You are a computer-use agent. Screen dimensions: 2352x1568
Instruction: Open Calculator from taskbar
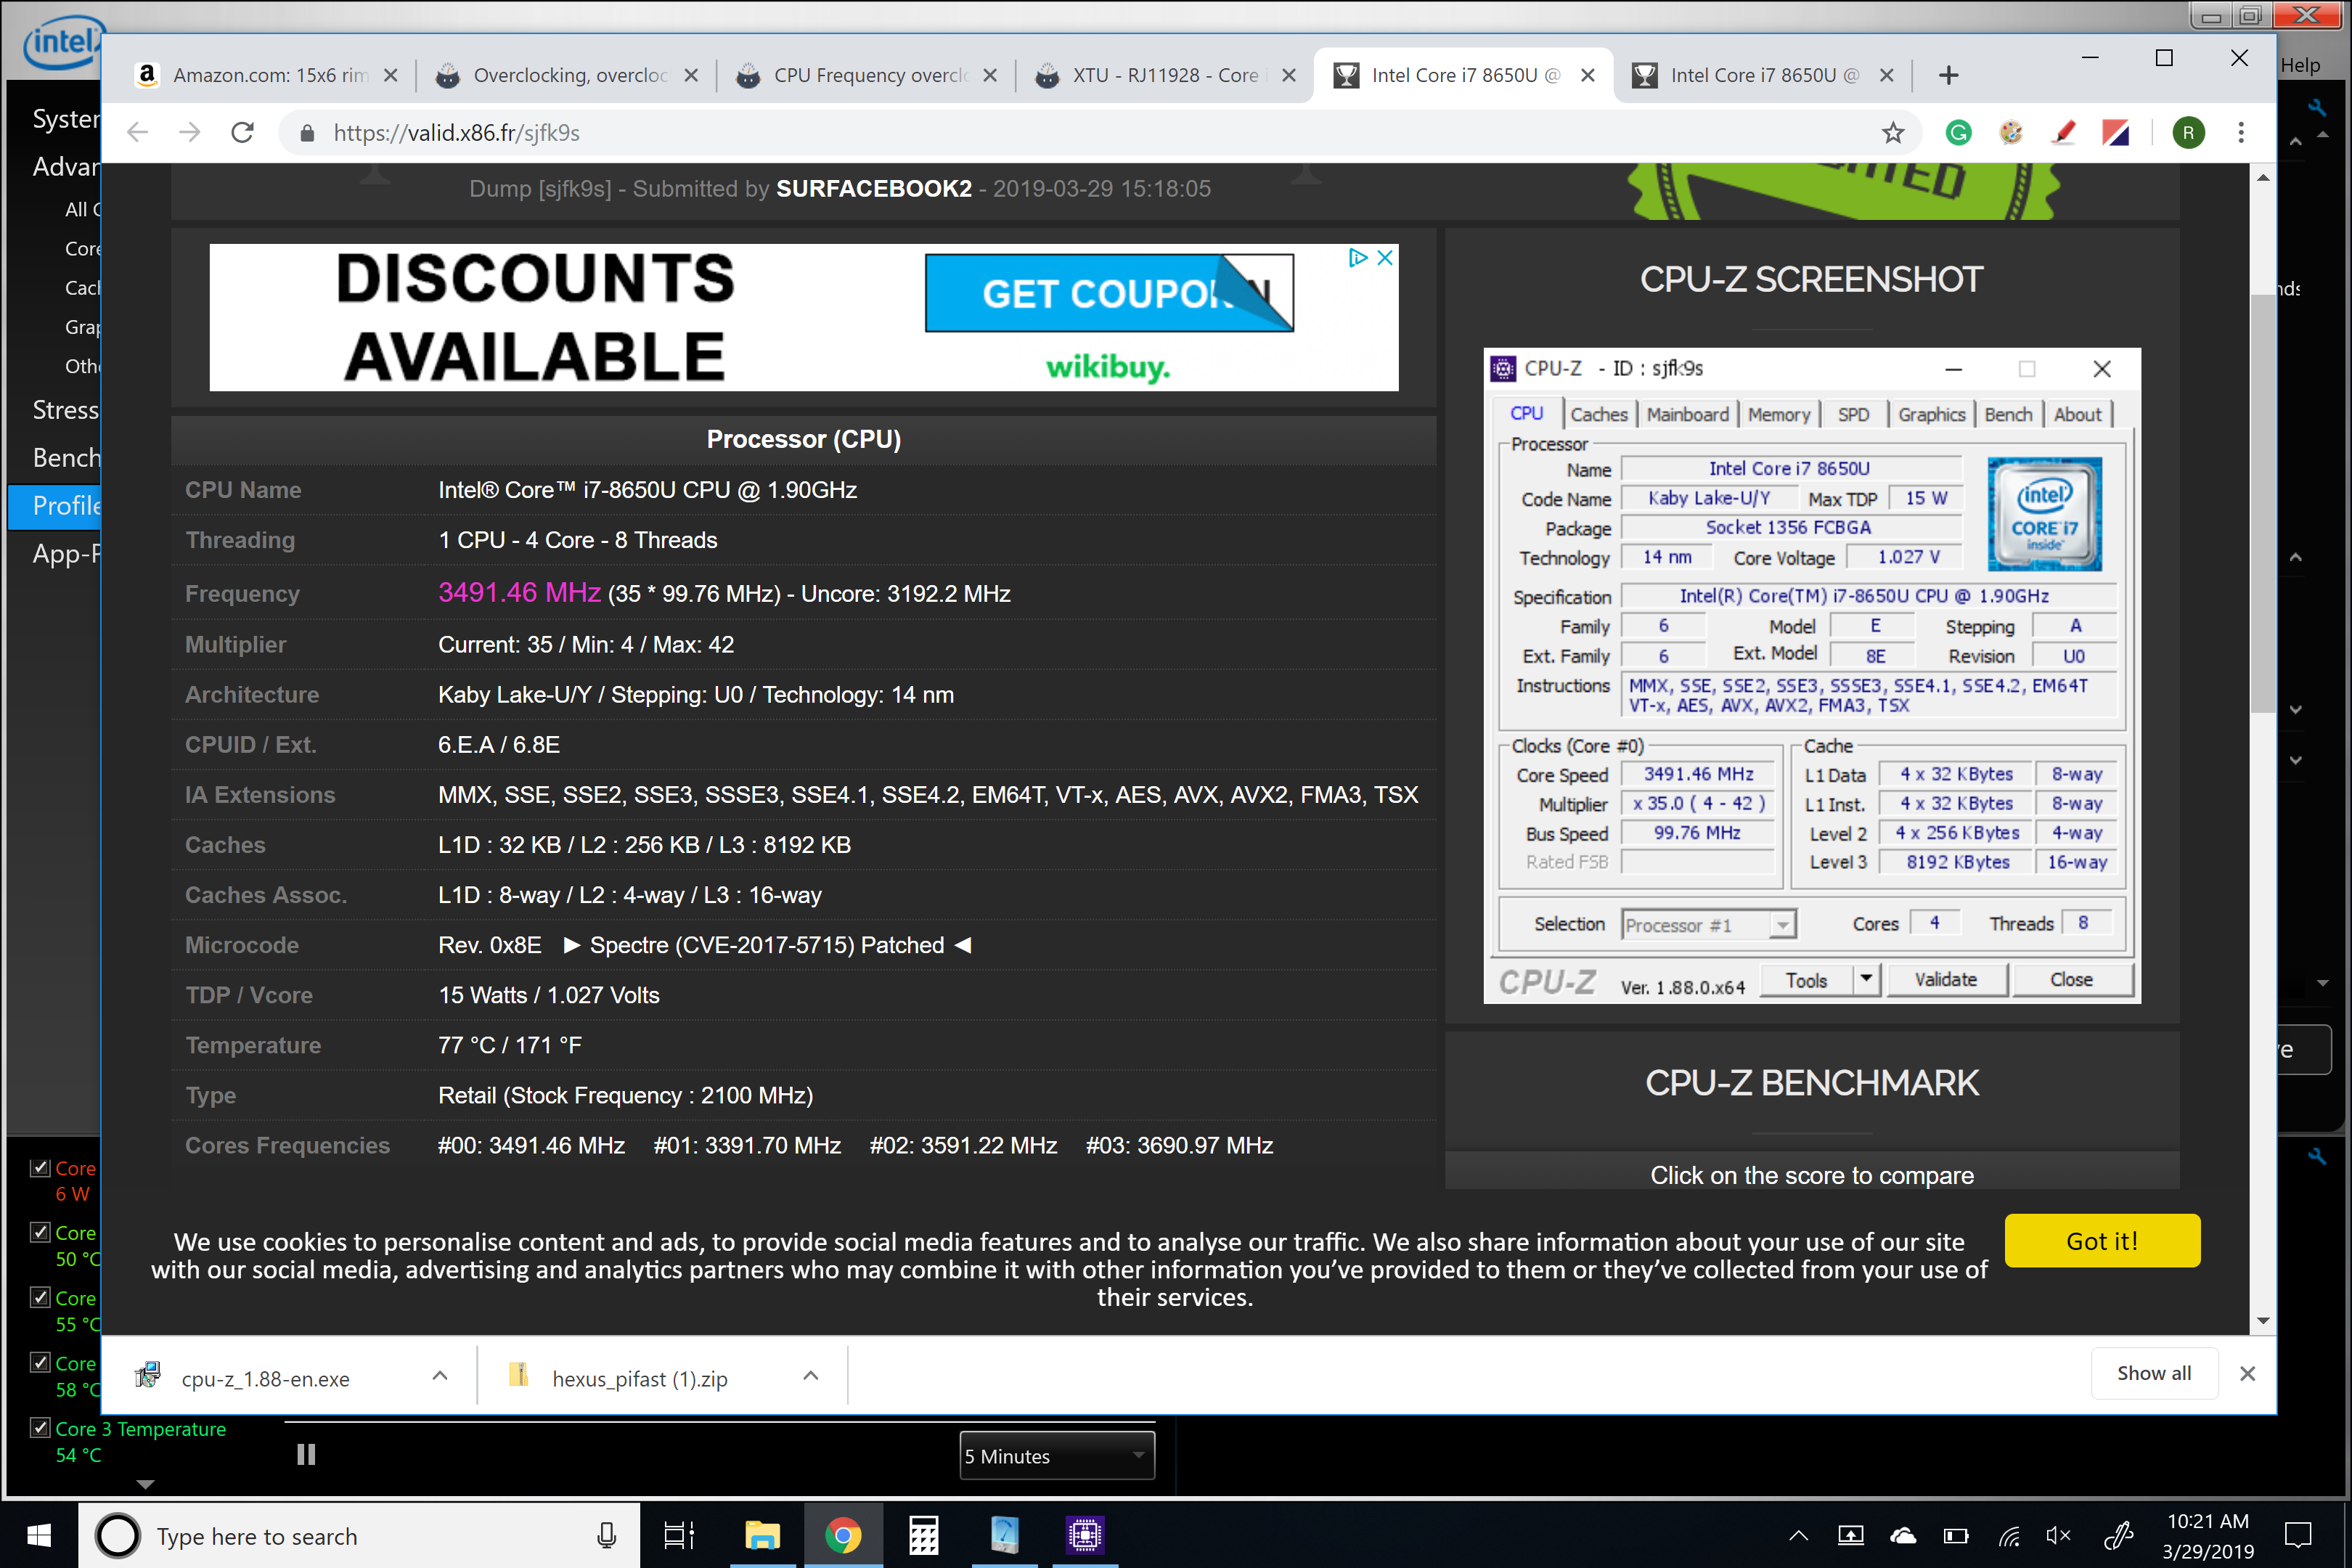point(923,1535)
